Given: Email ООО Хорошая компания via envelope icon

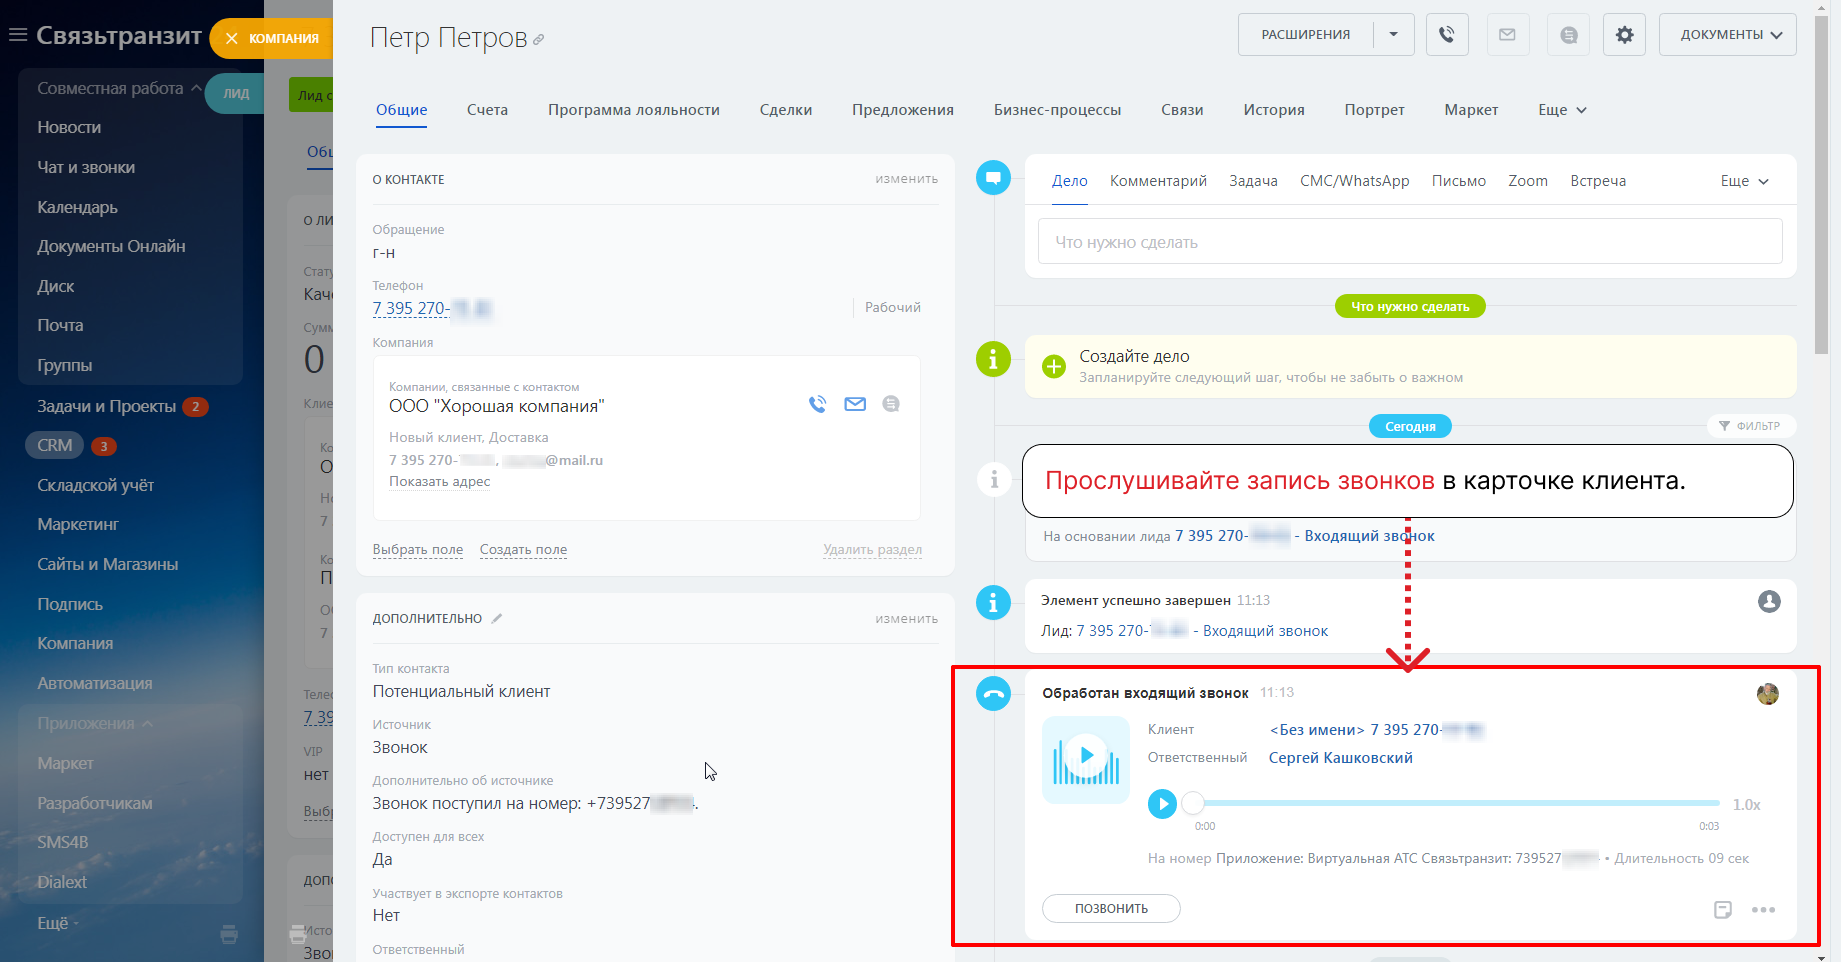Looking at the screenshot, I should click(x=855, y=404).
